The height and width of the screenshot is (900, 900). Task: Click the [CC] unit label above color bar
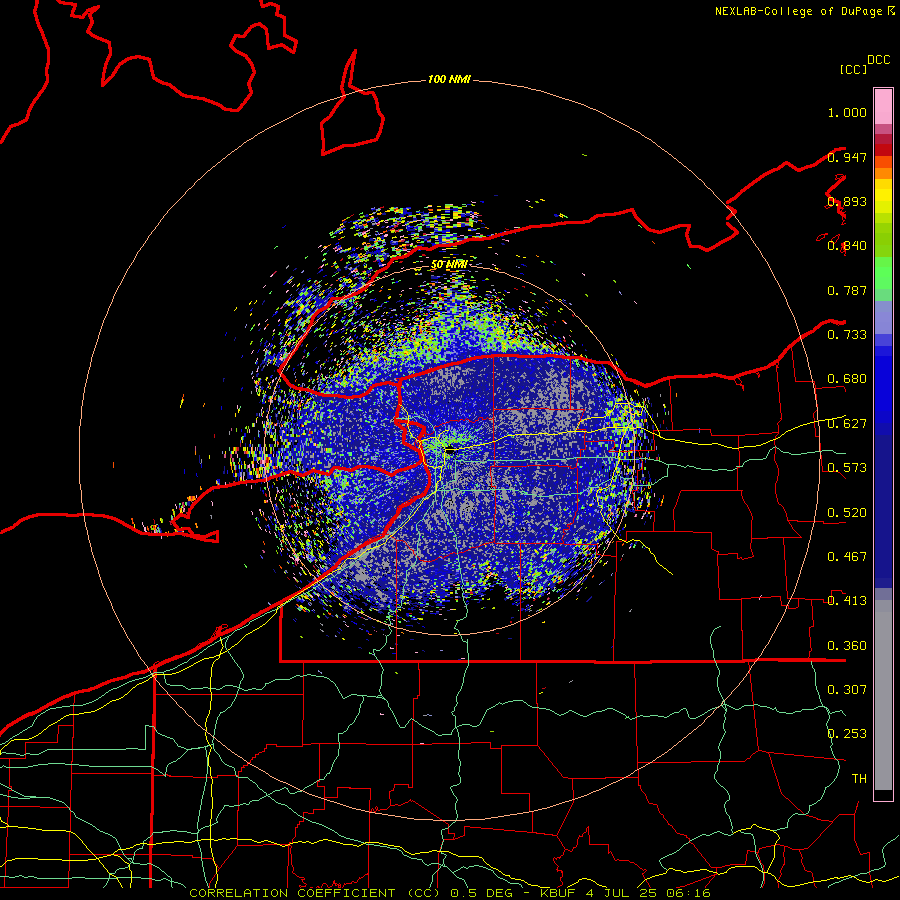tap(854, 69)
